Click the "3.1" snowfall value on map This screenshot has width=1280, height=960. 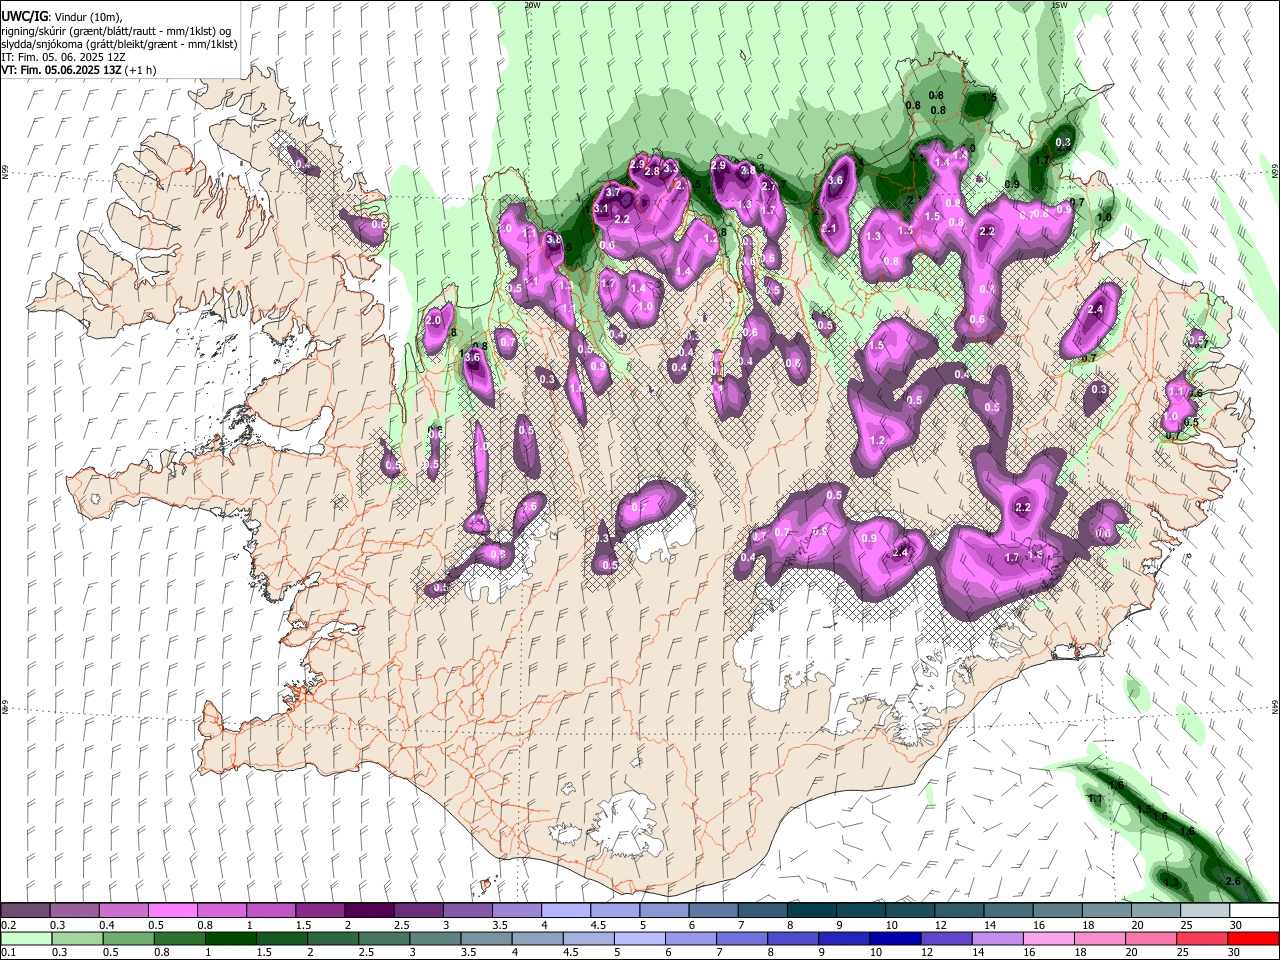click(601, 209)
